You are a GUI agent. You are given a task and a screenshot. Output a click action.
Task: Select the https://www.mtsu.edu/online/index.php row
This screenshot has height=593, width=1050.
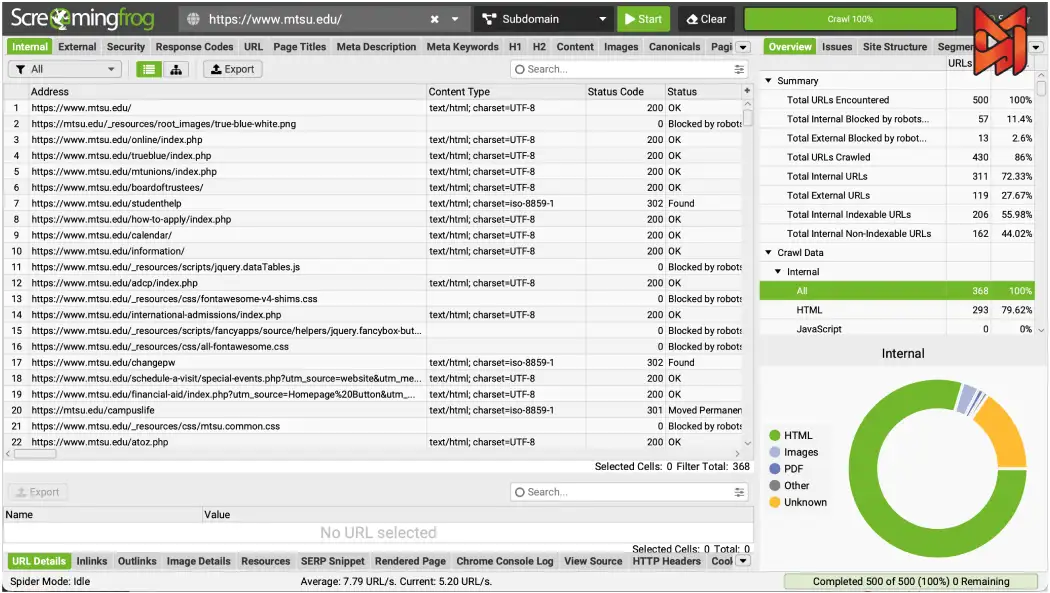[x=374, y=140]
